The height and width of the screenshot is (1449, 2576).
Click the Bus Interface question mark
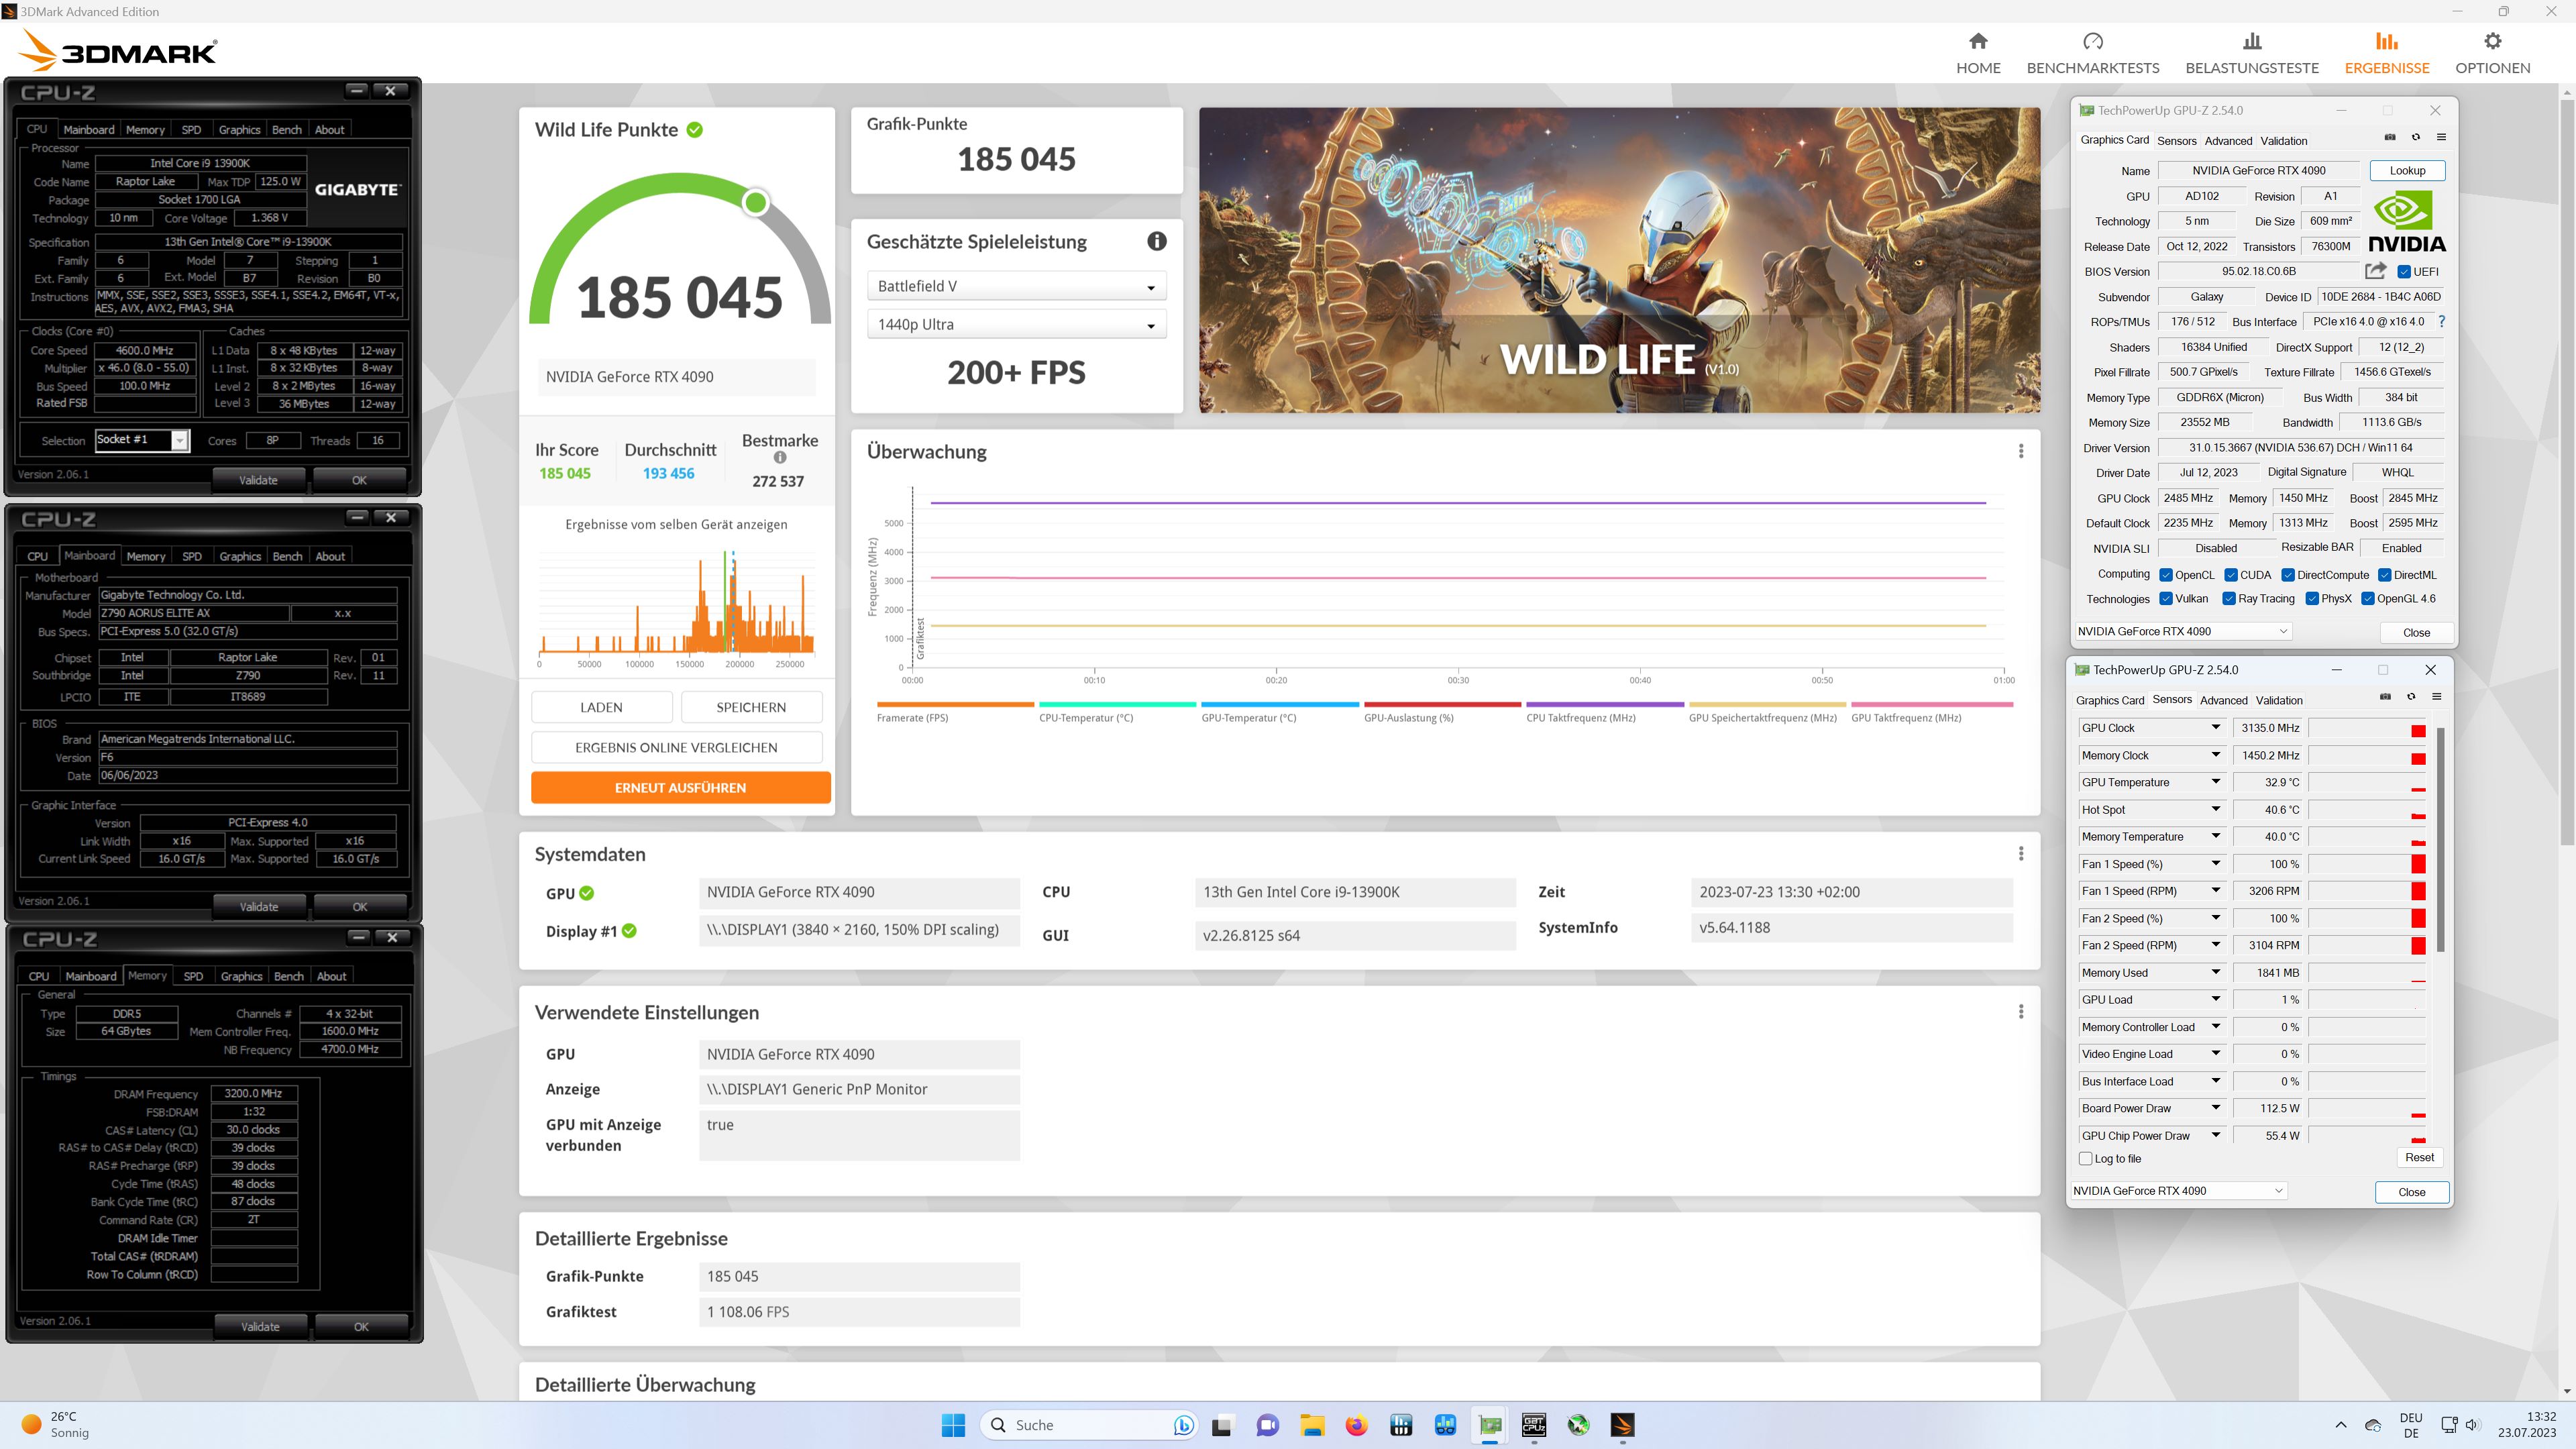[2441, 322]
